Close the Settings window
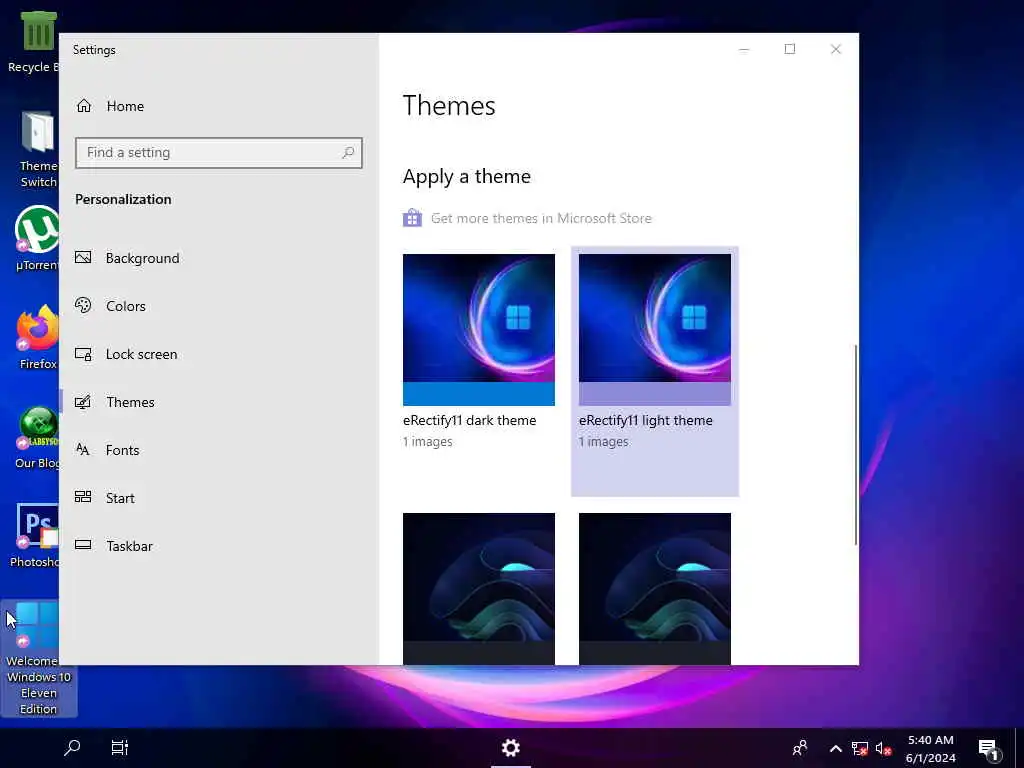 pyautogui.click(x=835, y=50)
